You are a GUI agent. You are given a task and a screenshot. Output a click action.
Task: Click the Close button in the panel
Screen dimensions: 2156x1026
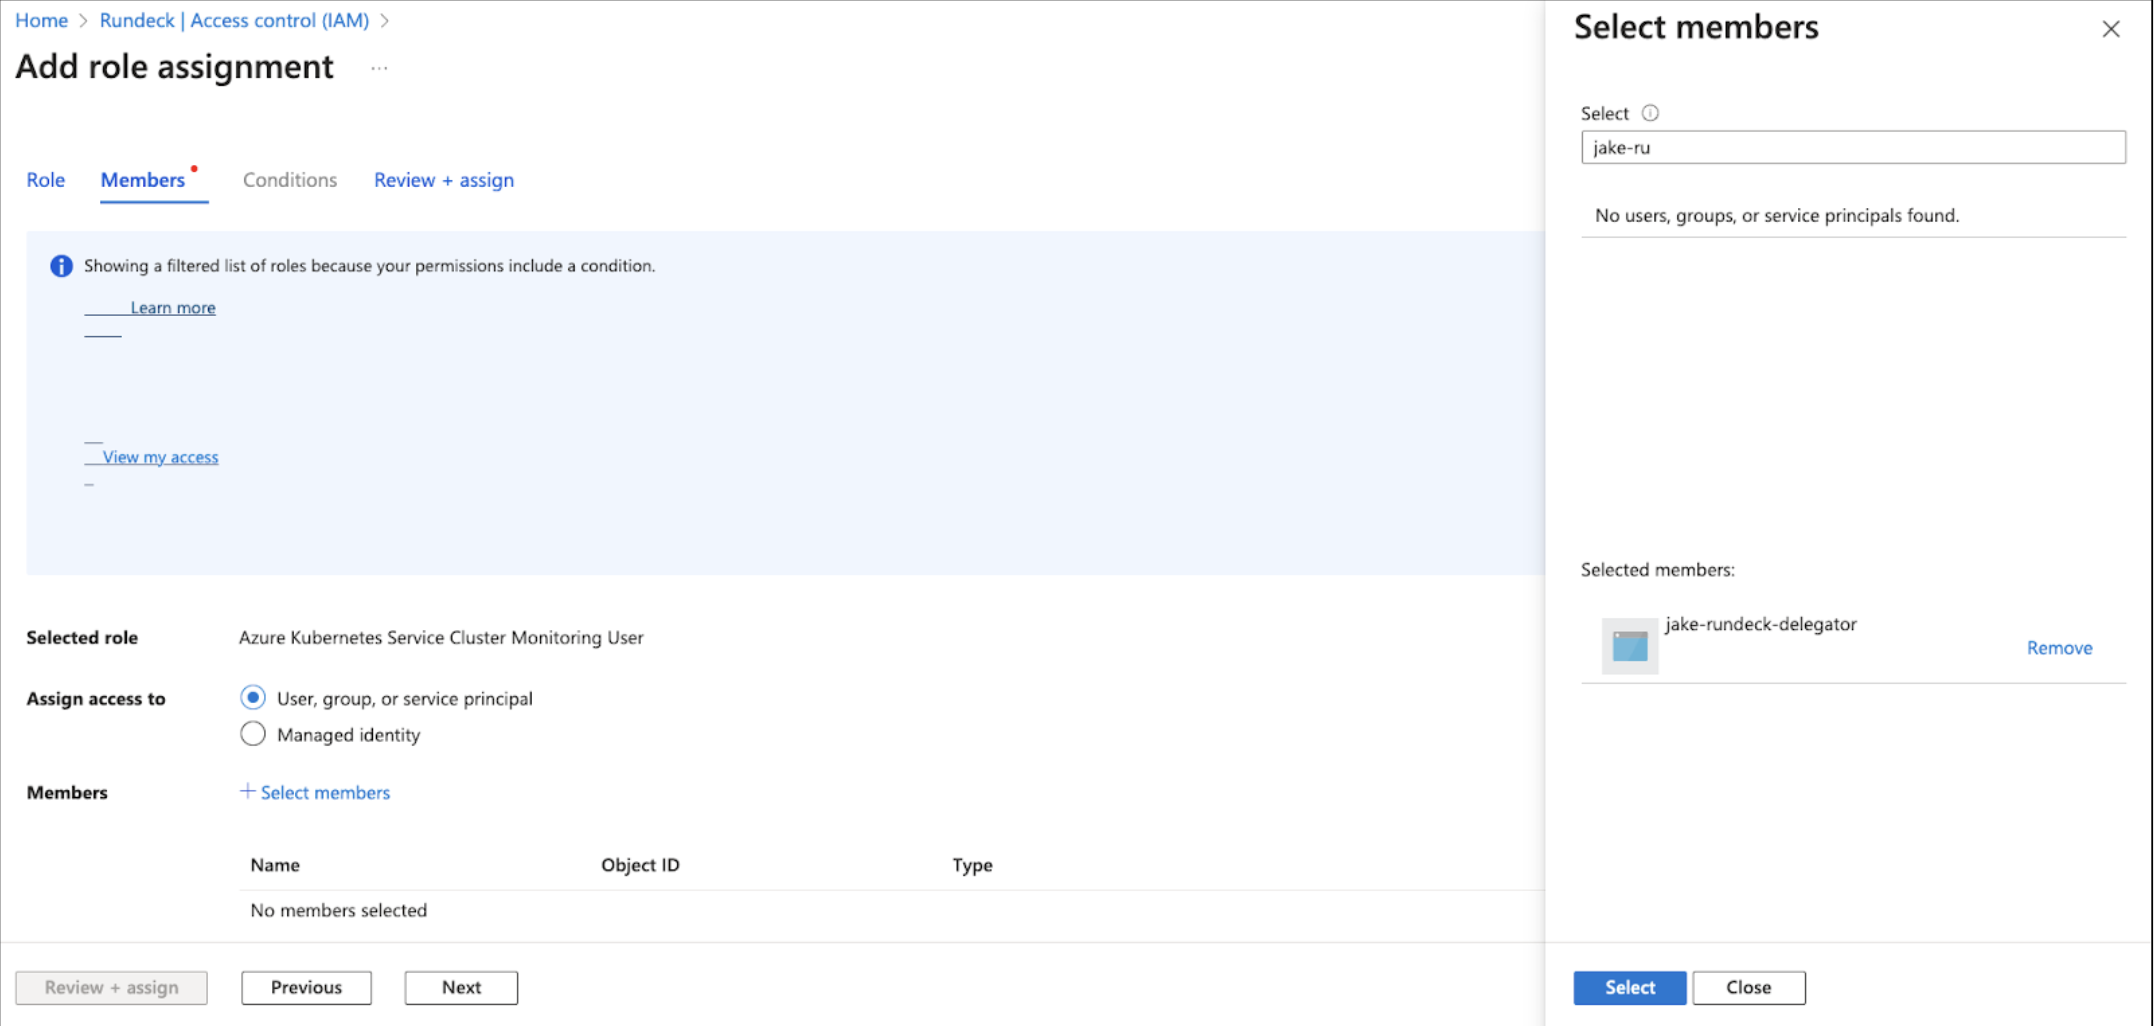pyautogui.click(x=1748, y=987)
